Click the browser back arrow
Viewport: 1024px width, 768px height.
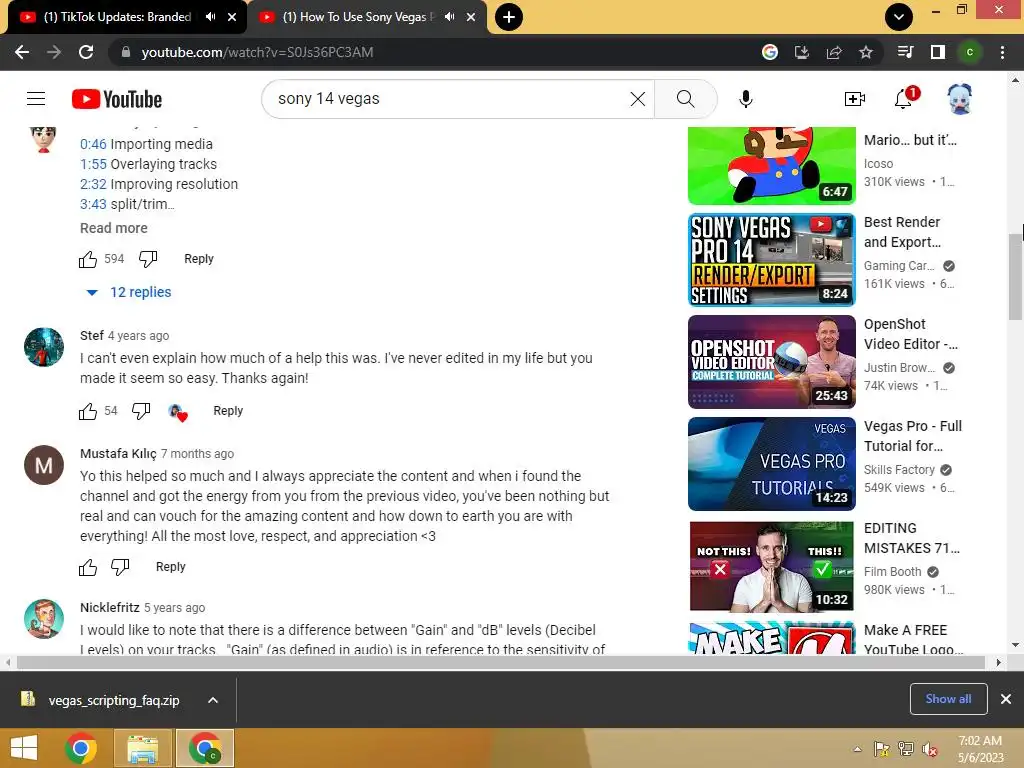[22, 52]
